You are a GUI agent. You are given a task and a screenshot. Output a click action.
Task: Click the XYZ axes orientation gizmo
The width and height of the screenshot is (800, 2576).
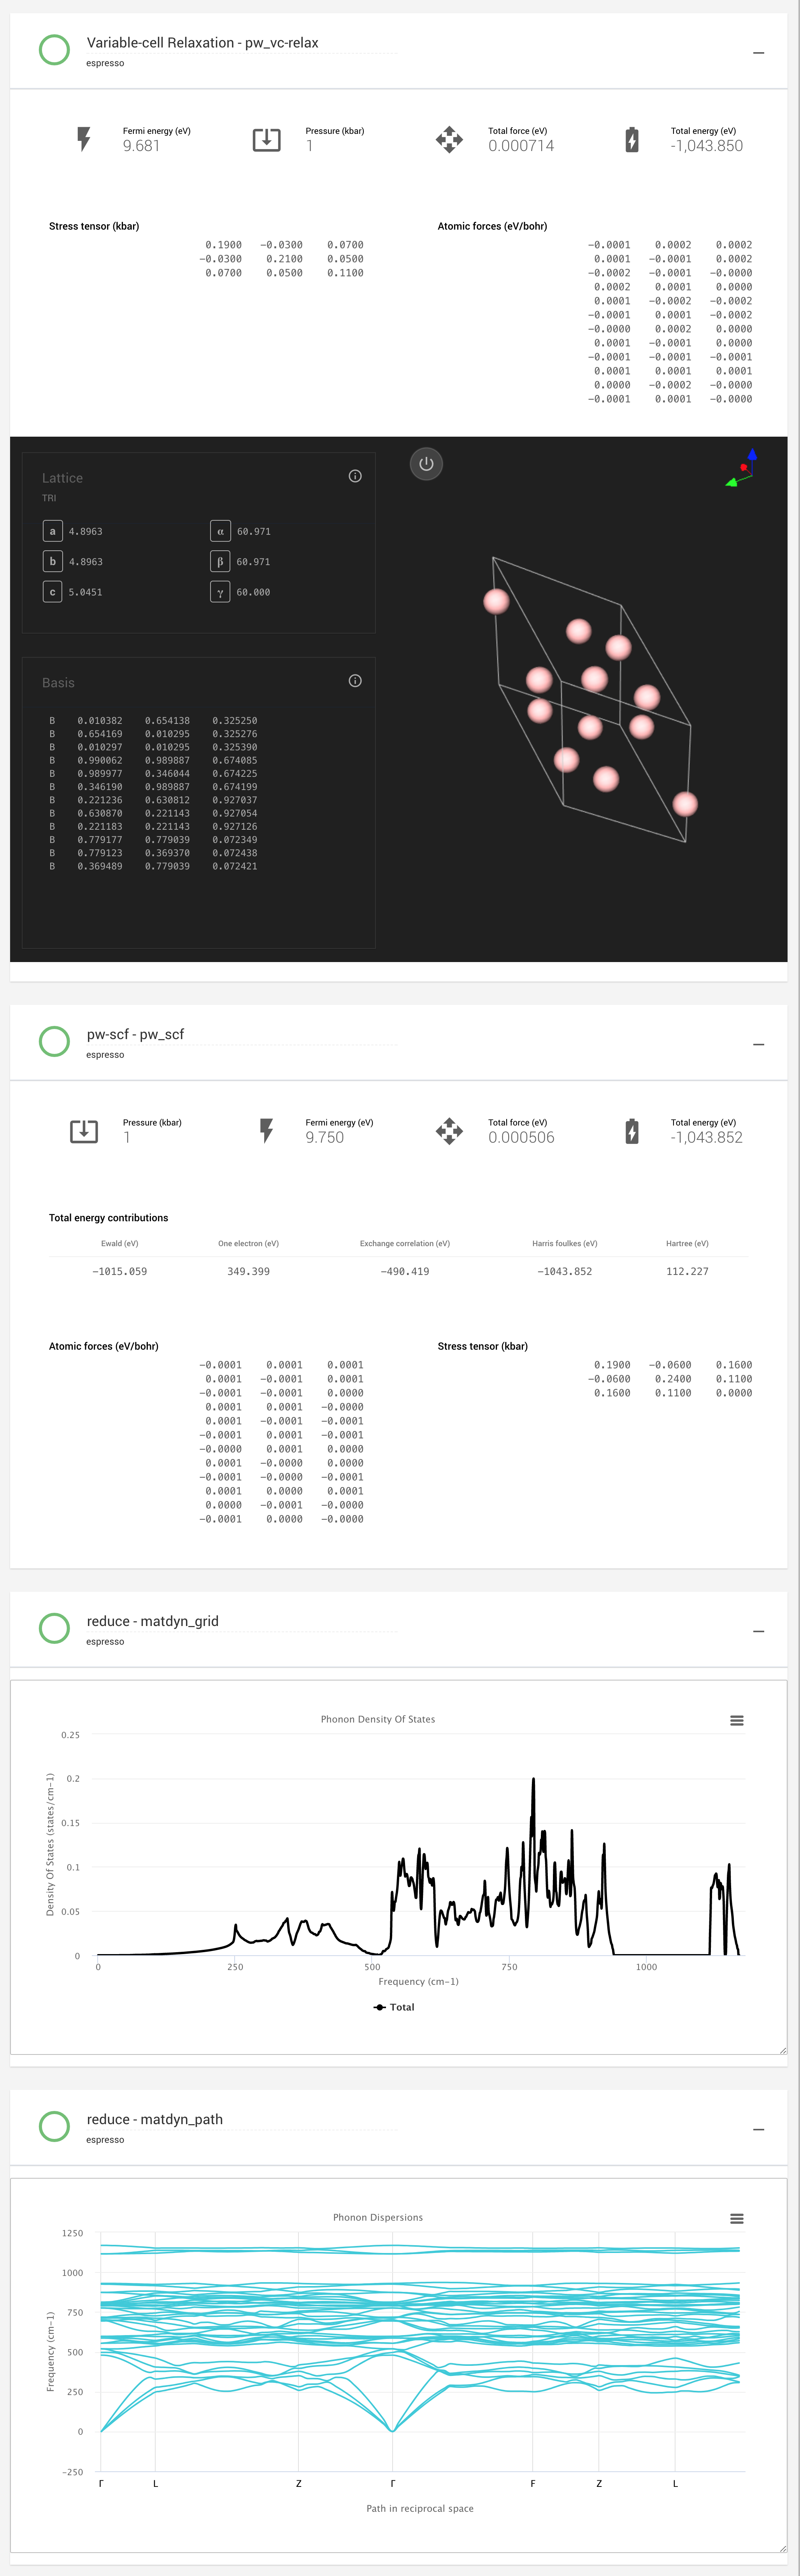coord(741,468)
